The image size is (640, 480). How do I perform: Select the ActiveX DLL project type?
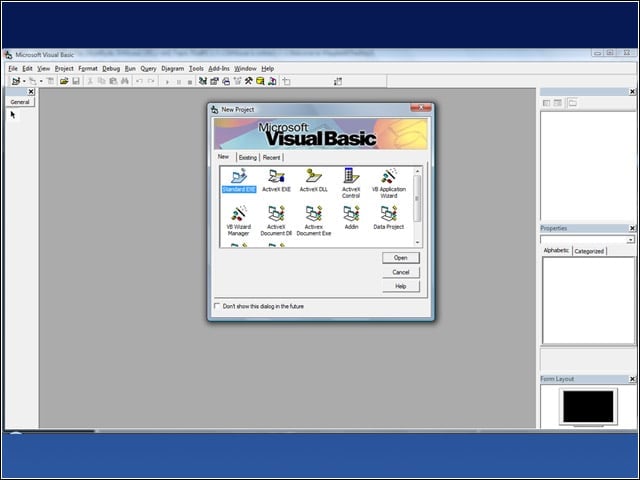point(313,180)
